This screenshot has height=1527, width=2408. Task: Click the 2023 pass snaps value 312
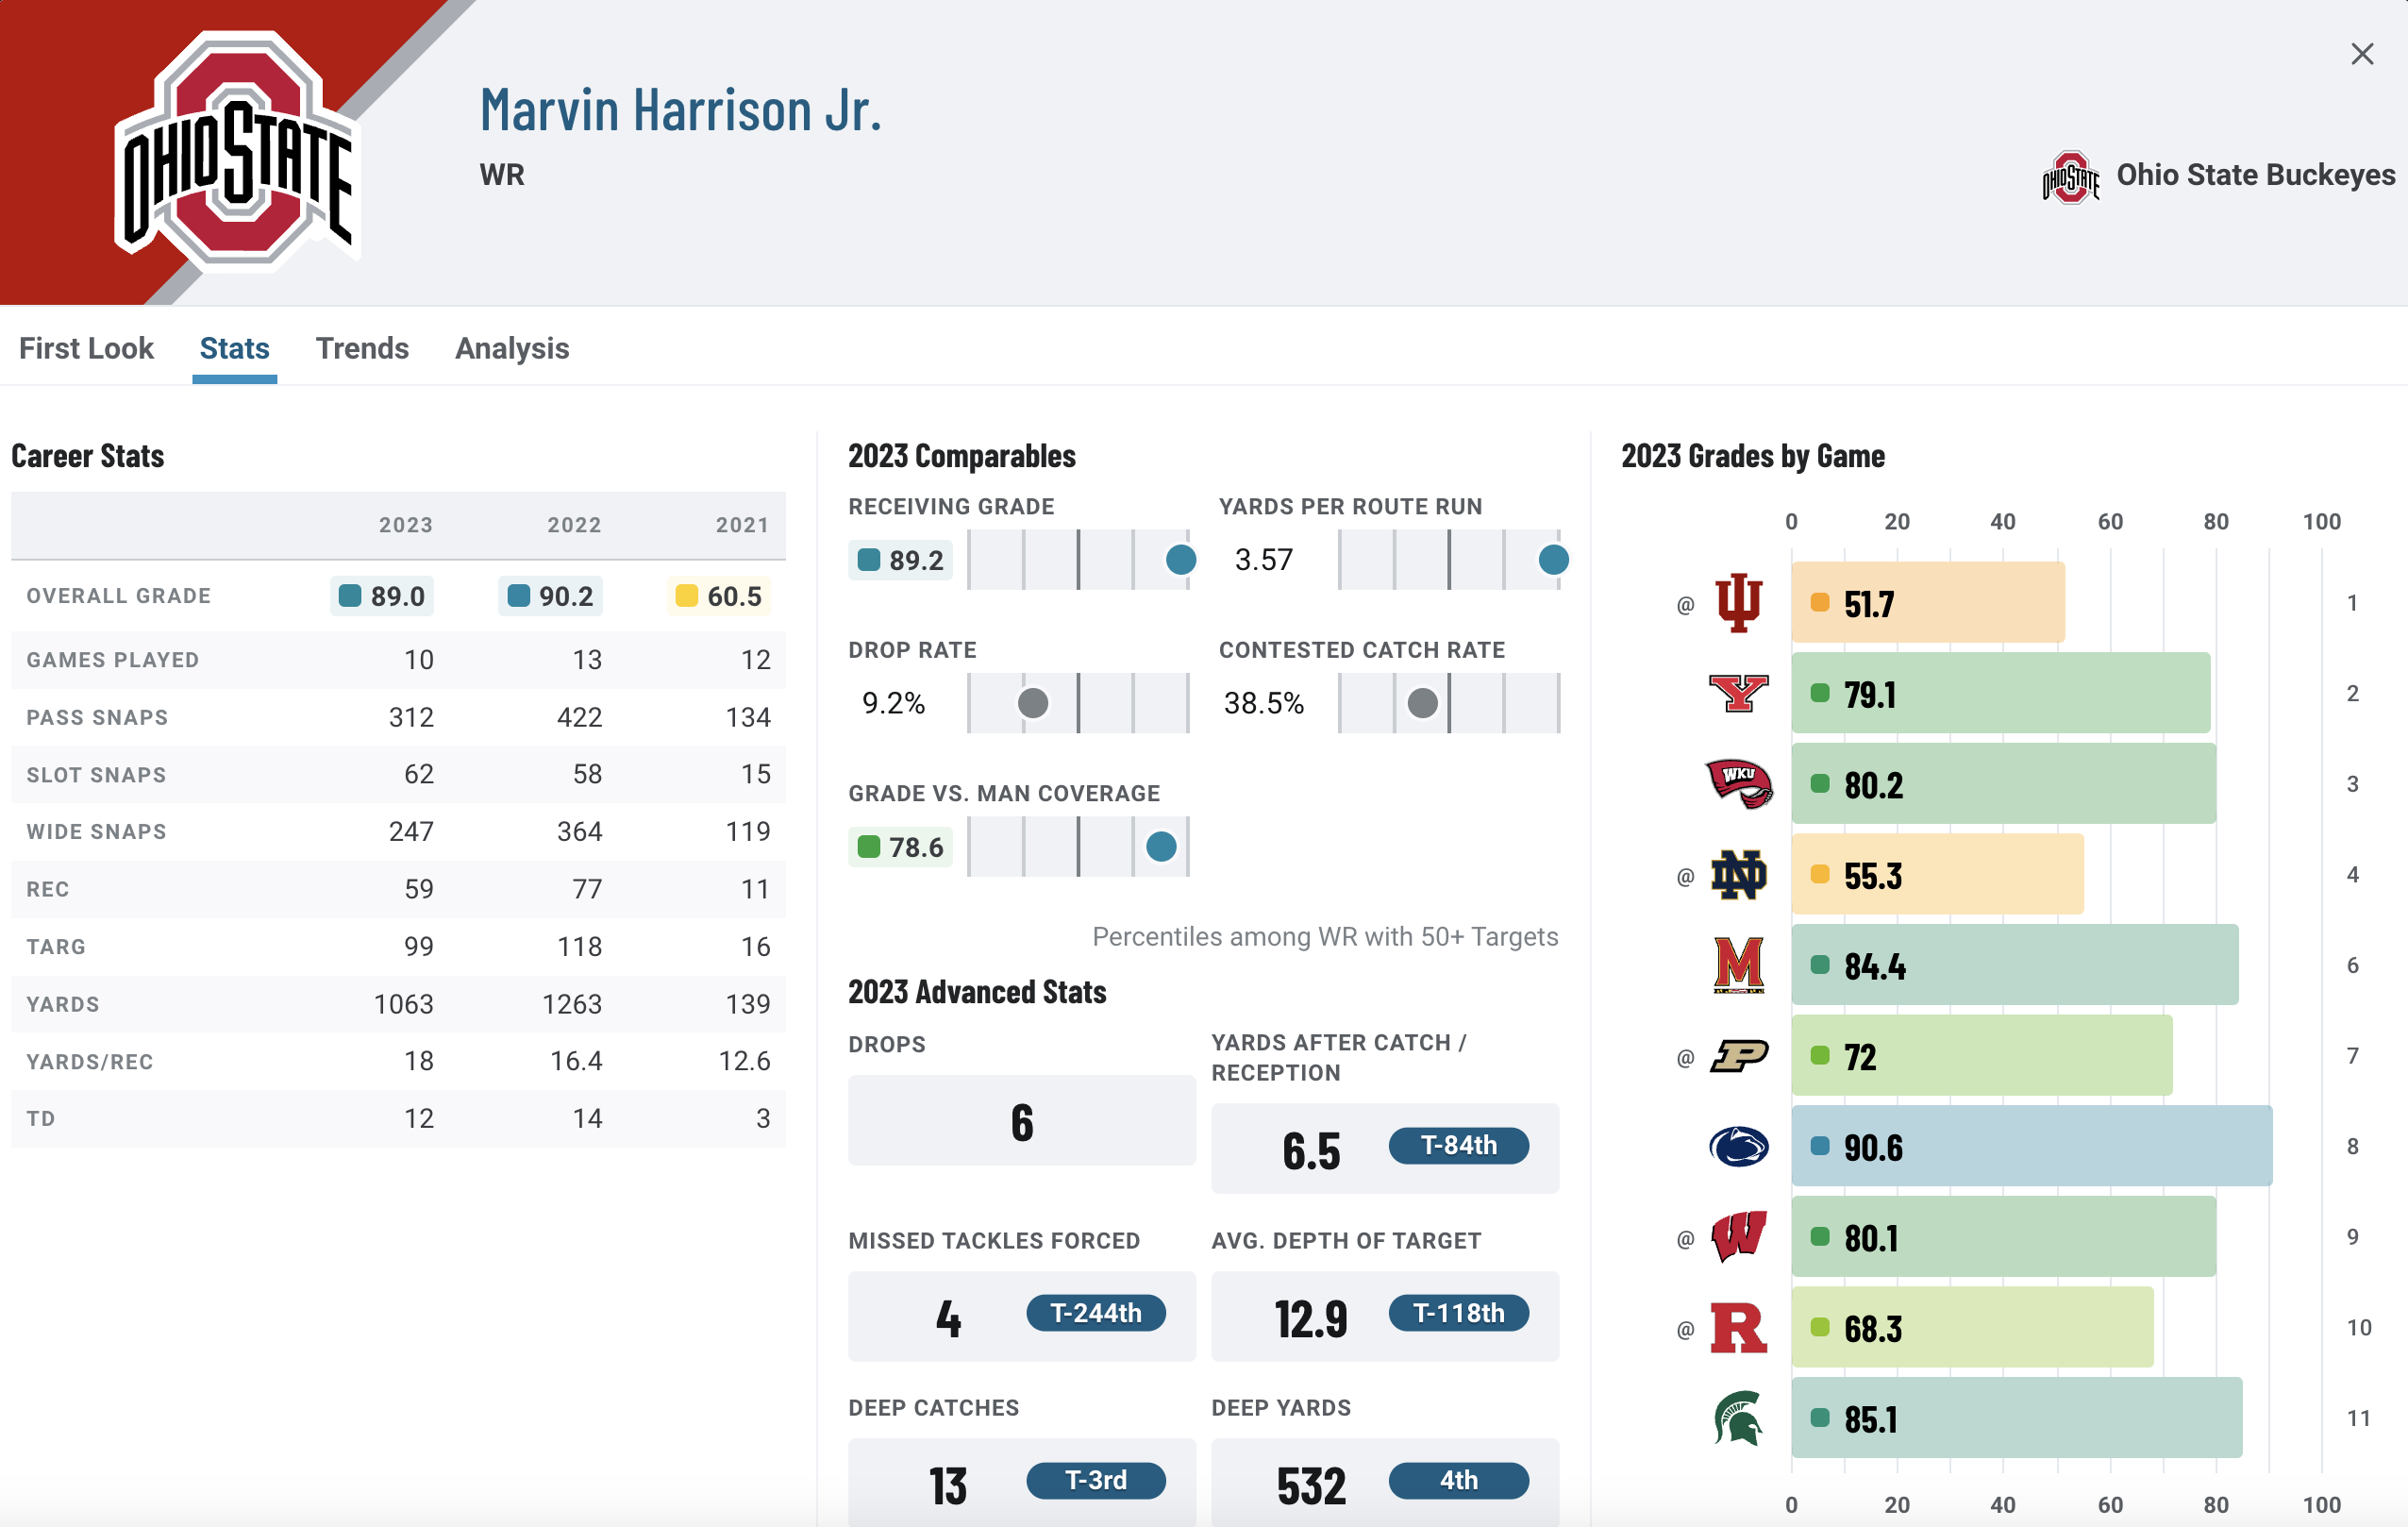tap(411, 717)
